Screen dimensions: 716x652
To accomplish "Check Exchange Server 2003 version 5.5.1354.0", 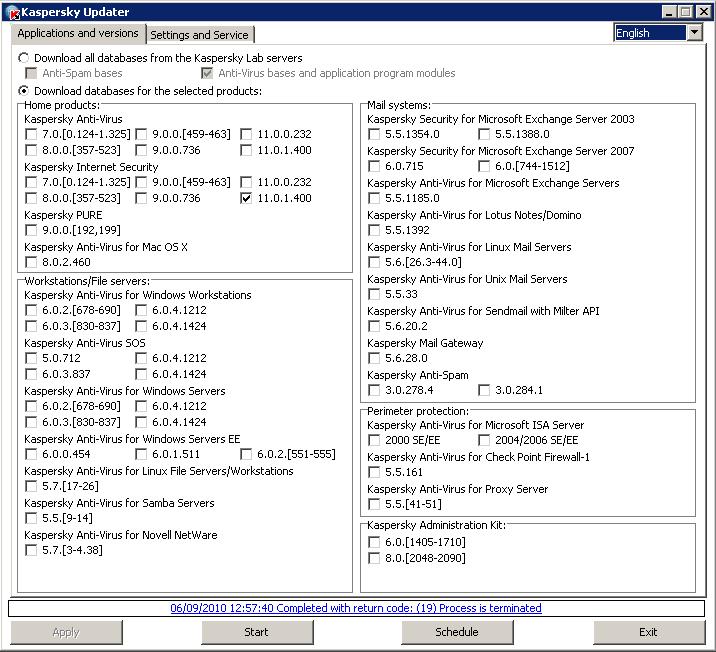I will pyautogui.click(x=374, y=134).
